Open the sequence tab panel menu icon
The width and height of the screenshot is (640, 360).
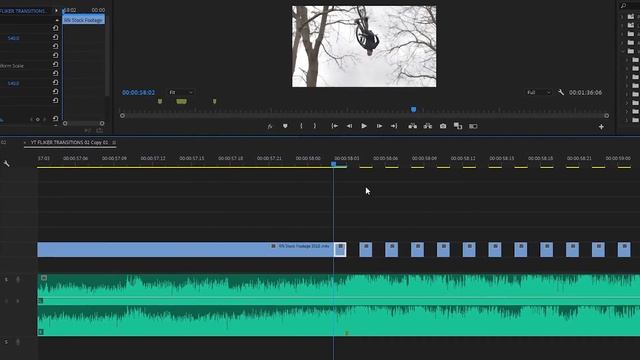tap(114, 142)
